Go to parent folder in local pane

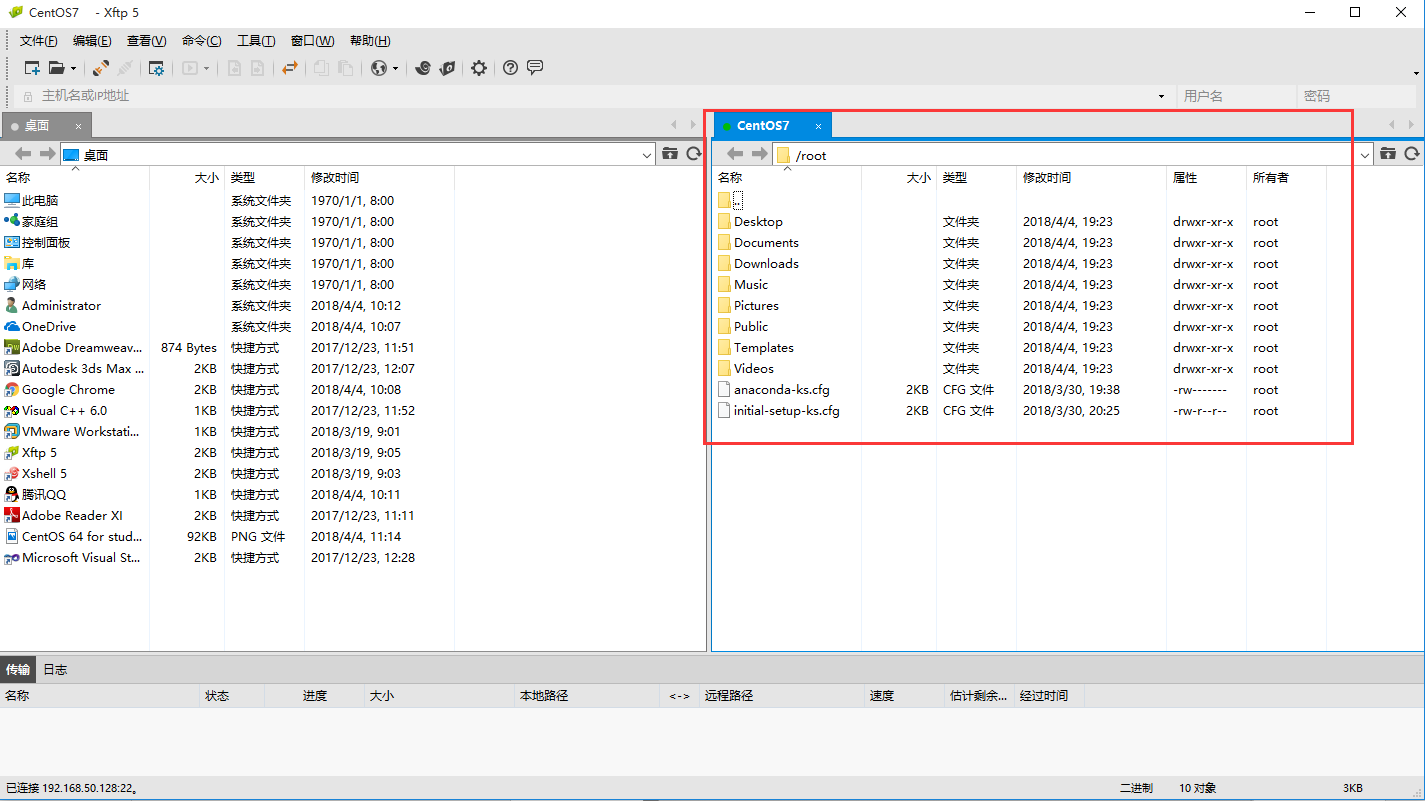pos(670,154)
